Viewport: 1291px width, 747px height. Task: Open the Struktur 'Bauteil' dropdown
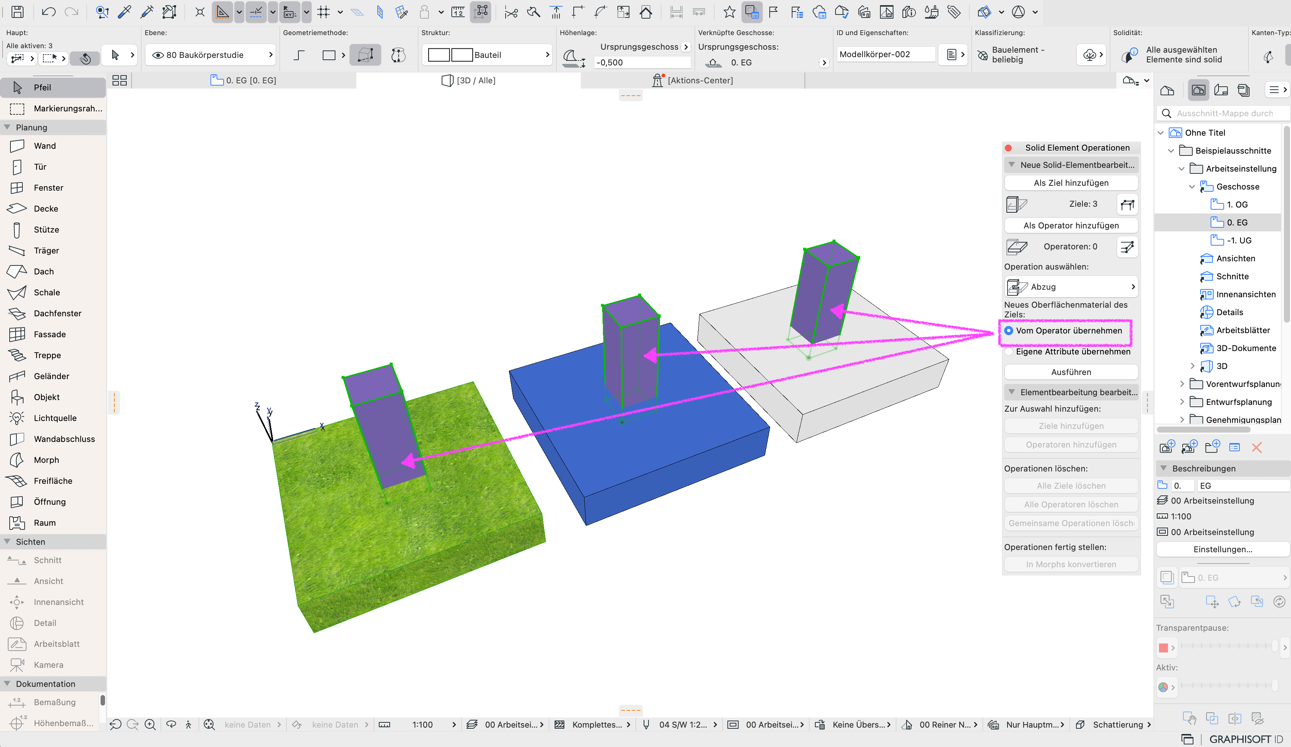click(x=487, y=55)
